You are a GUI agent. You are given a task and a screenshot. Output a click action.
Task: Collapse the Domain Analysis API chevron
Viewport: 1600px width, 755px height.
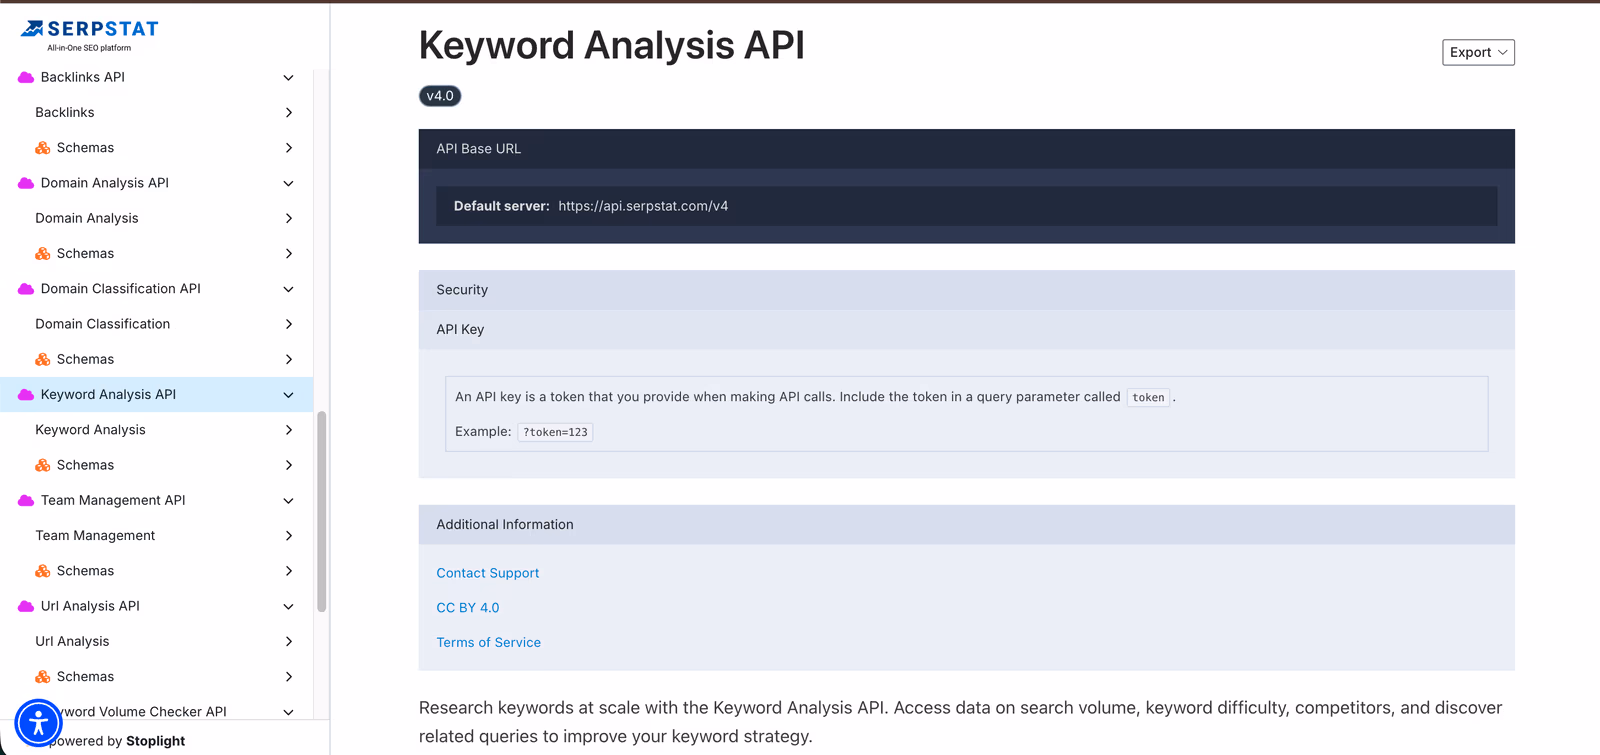pyautogui.click(x=288, y=183)
